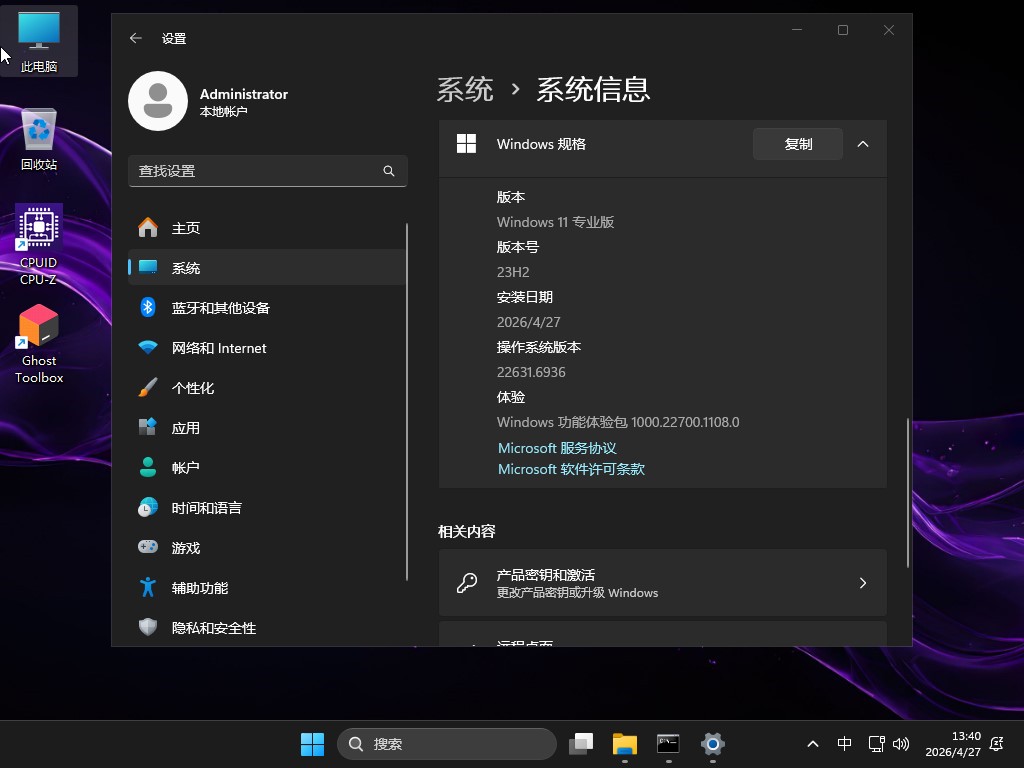The height and width of the screenshot is (768, 1024).
Task: Open the Apps settings section
Action: [186, 428]
